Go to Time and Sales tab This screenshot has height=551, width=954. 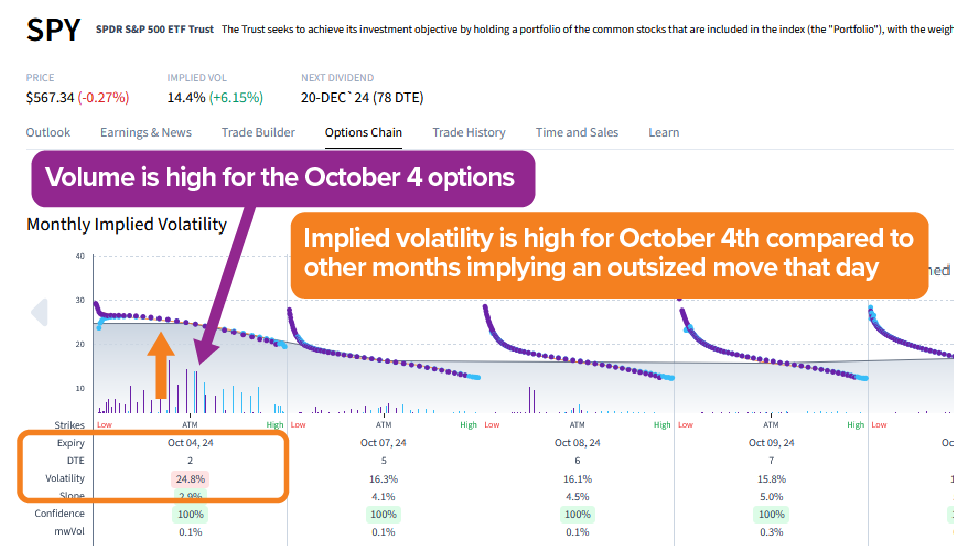(x=577, y=133)
